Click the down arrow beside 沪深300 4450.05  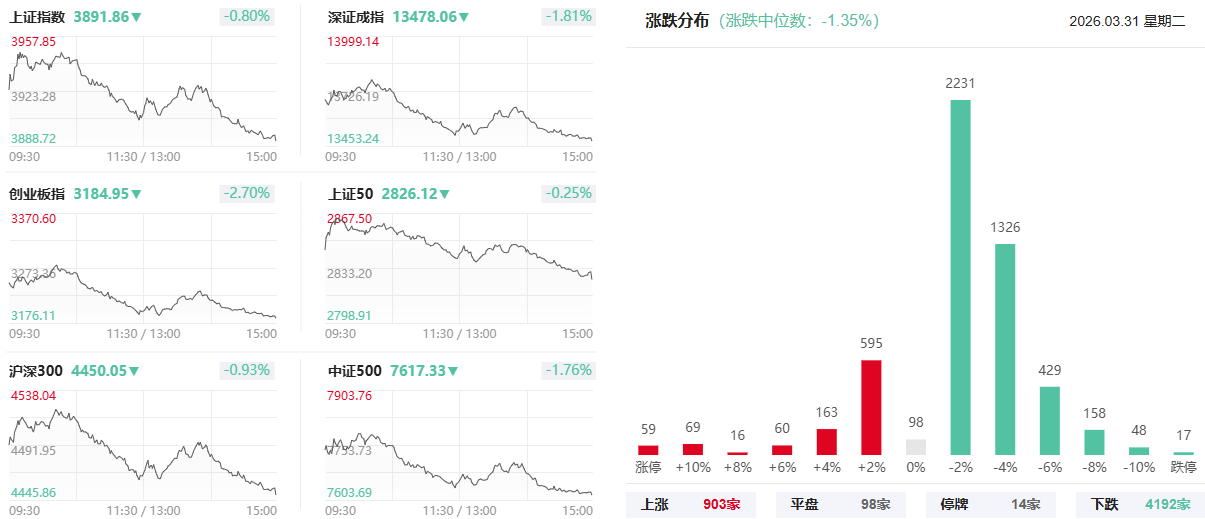pos(134,371)
